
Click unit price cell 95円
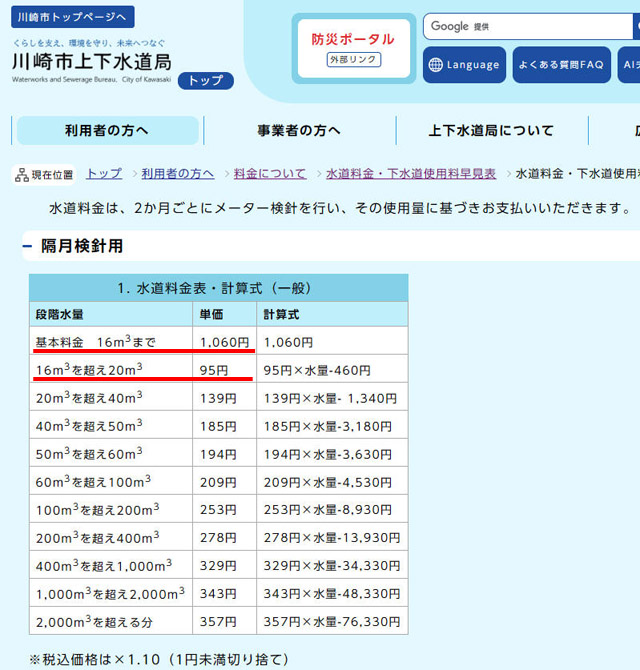click(224, 369)
